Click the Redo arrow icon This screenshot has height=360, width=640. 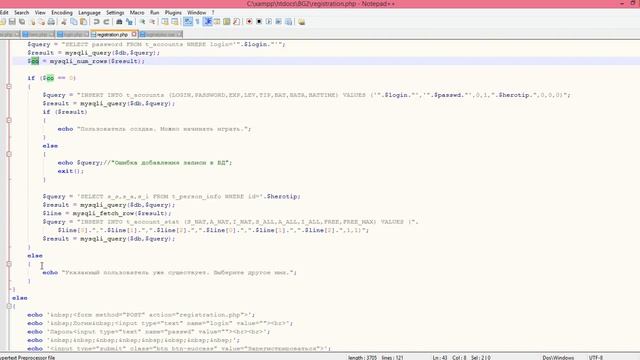[106, 22]
